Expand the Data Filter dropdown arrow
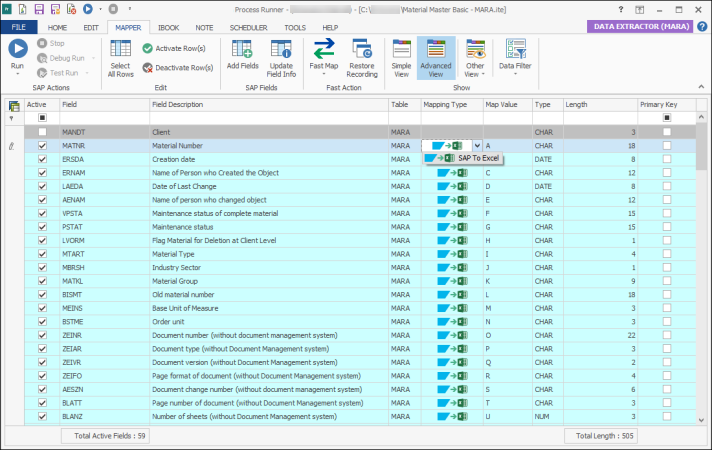 click(515, 74)
